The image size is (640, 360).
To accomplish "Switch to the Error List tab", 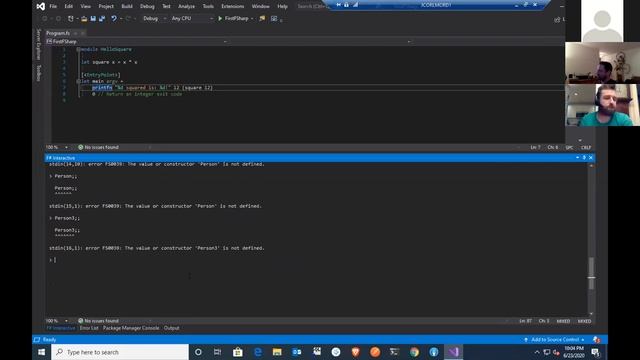I will (x=89, y=328).
